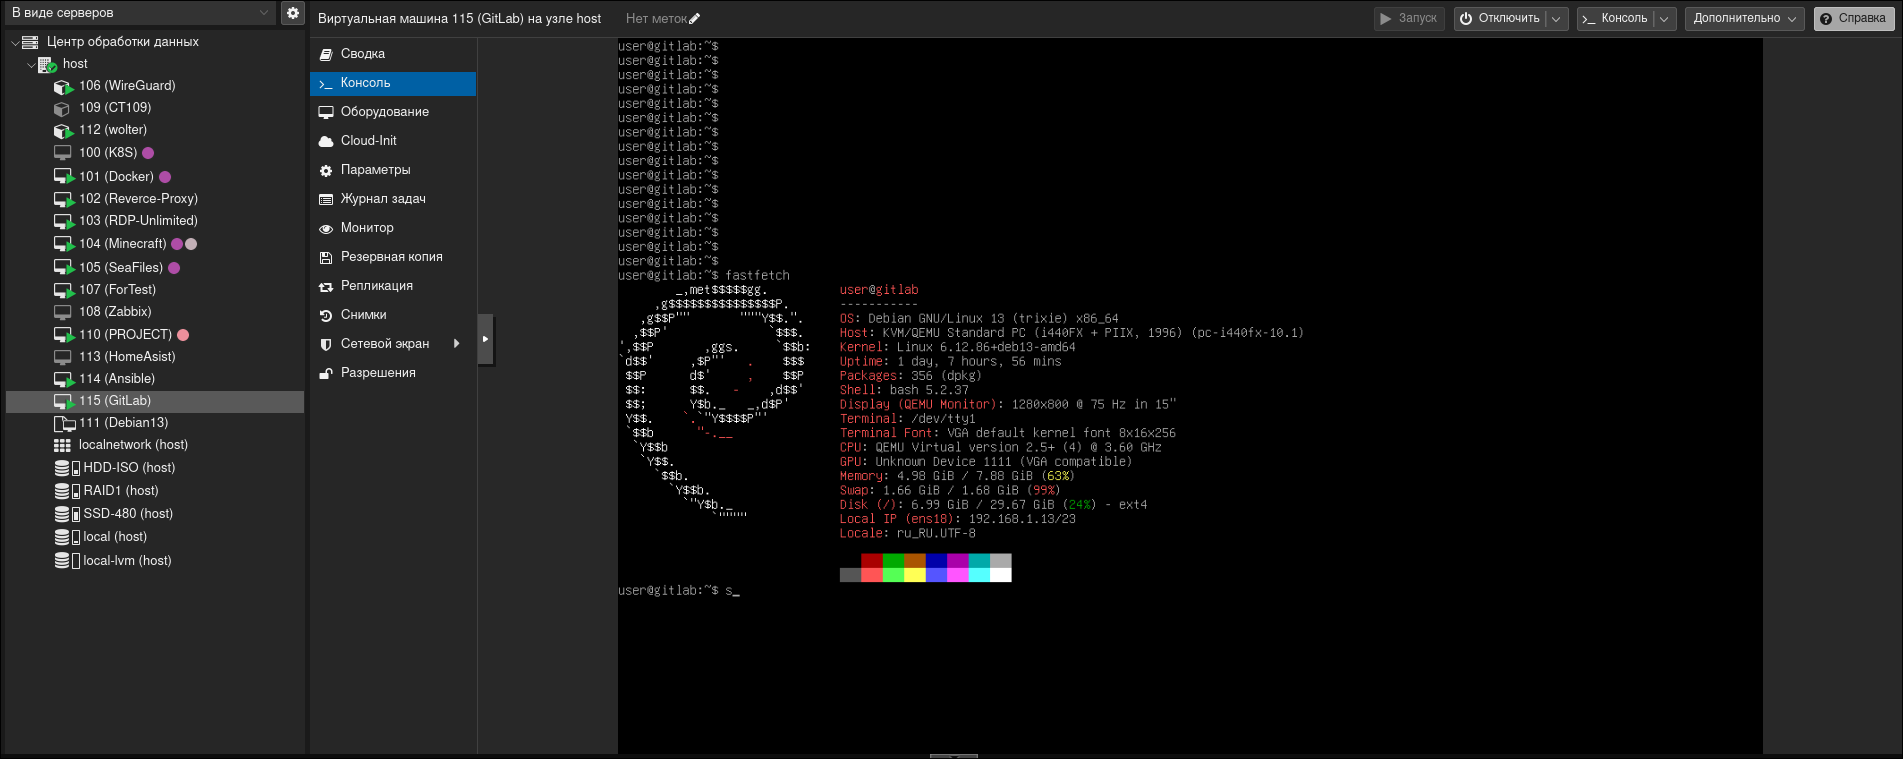The width and height of the screenshot is (1903, 759).
Task: Select 113 (HomeAsist) in the tree
Action: tap(155, 357)
